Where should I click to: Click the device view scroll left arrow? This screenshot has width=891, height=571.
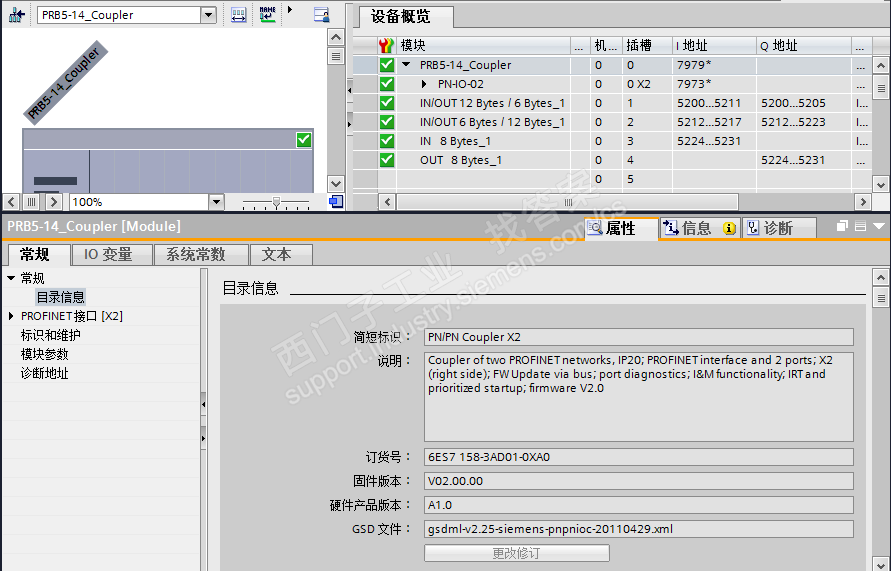(x=12, y=202)
